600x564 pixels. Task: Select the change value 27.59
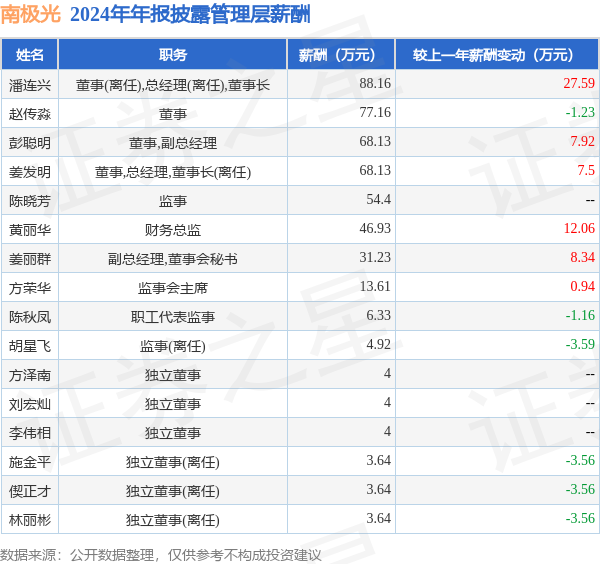579,83
